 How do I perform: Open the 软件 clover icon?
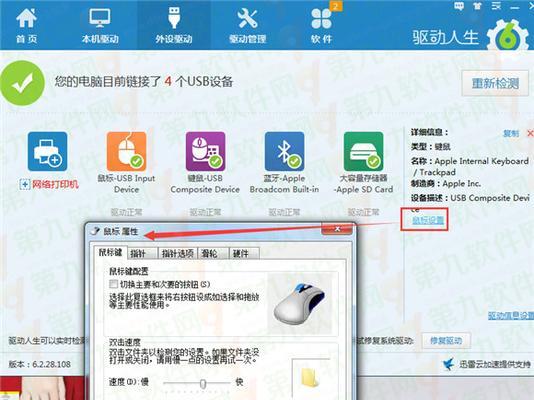321,18
